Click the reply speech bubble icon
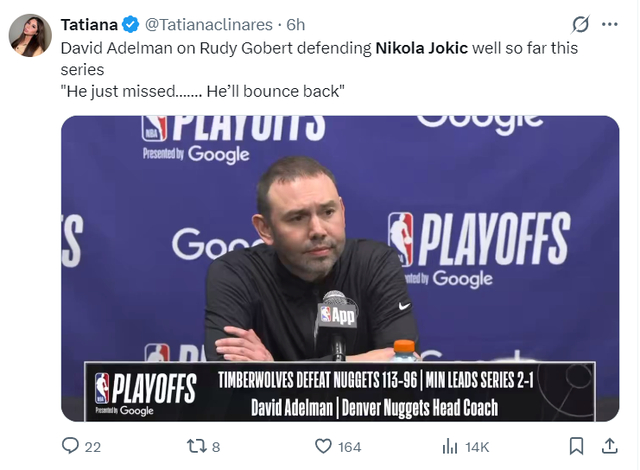This screenshot has width=640, height=470. pos(70,446)
